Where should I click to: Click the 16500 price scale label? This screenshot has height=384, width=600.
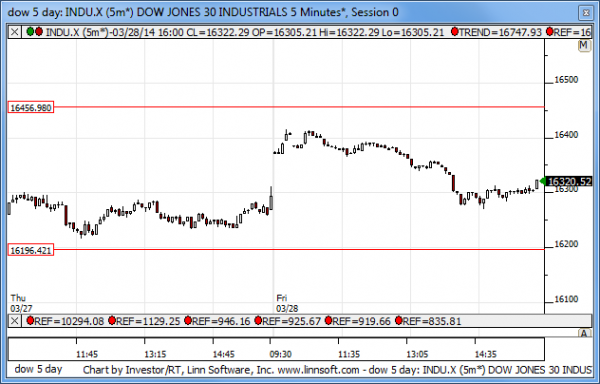click(x=566, y=80)
